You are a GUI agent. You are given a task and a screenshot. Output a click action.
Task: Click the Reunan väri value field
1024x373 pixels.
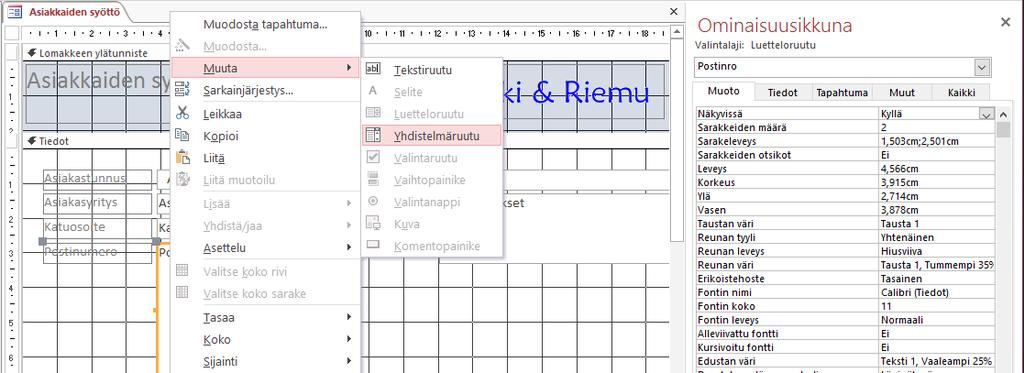[936, 265]
